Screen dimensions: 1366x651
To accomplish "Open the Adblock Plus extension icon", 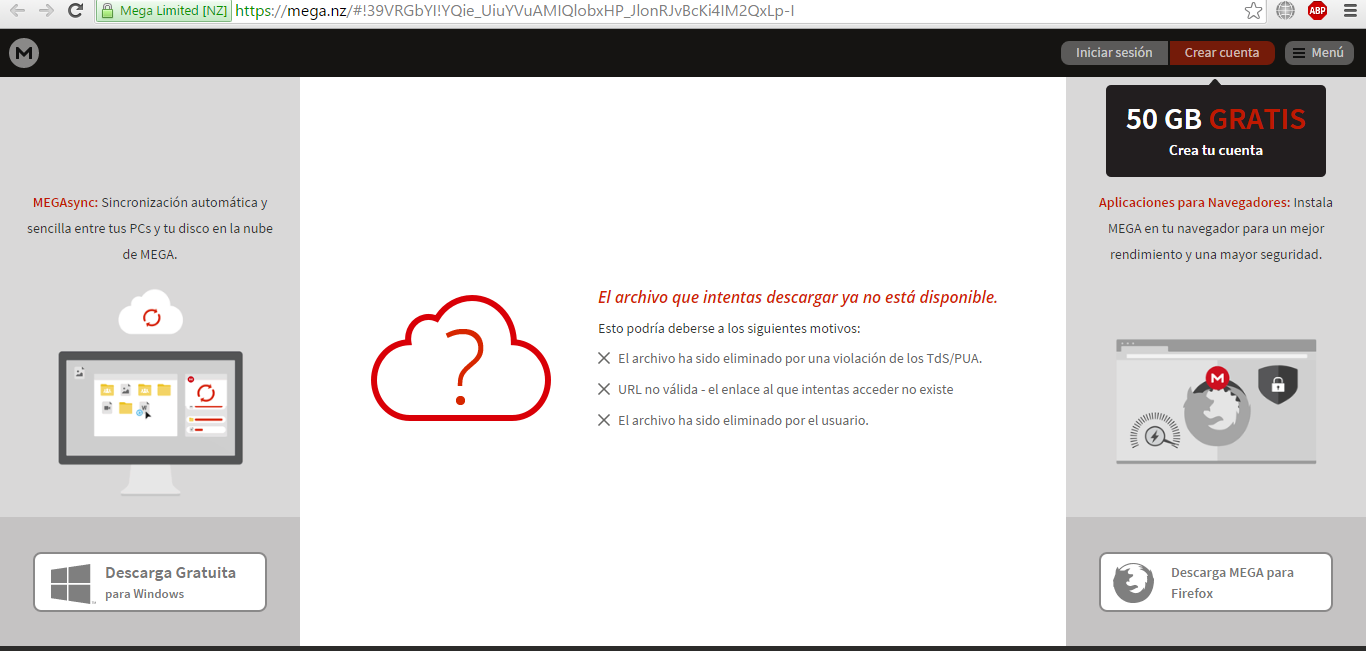I will tap(1317, 11).
